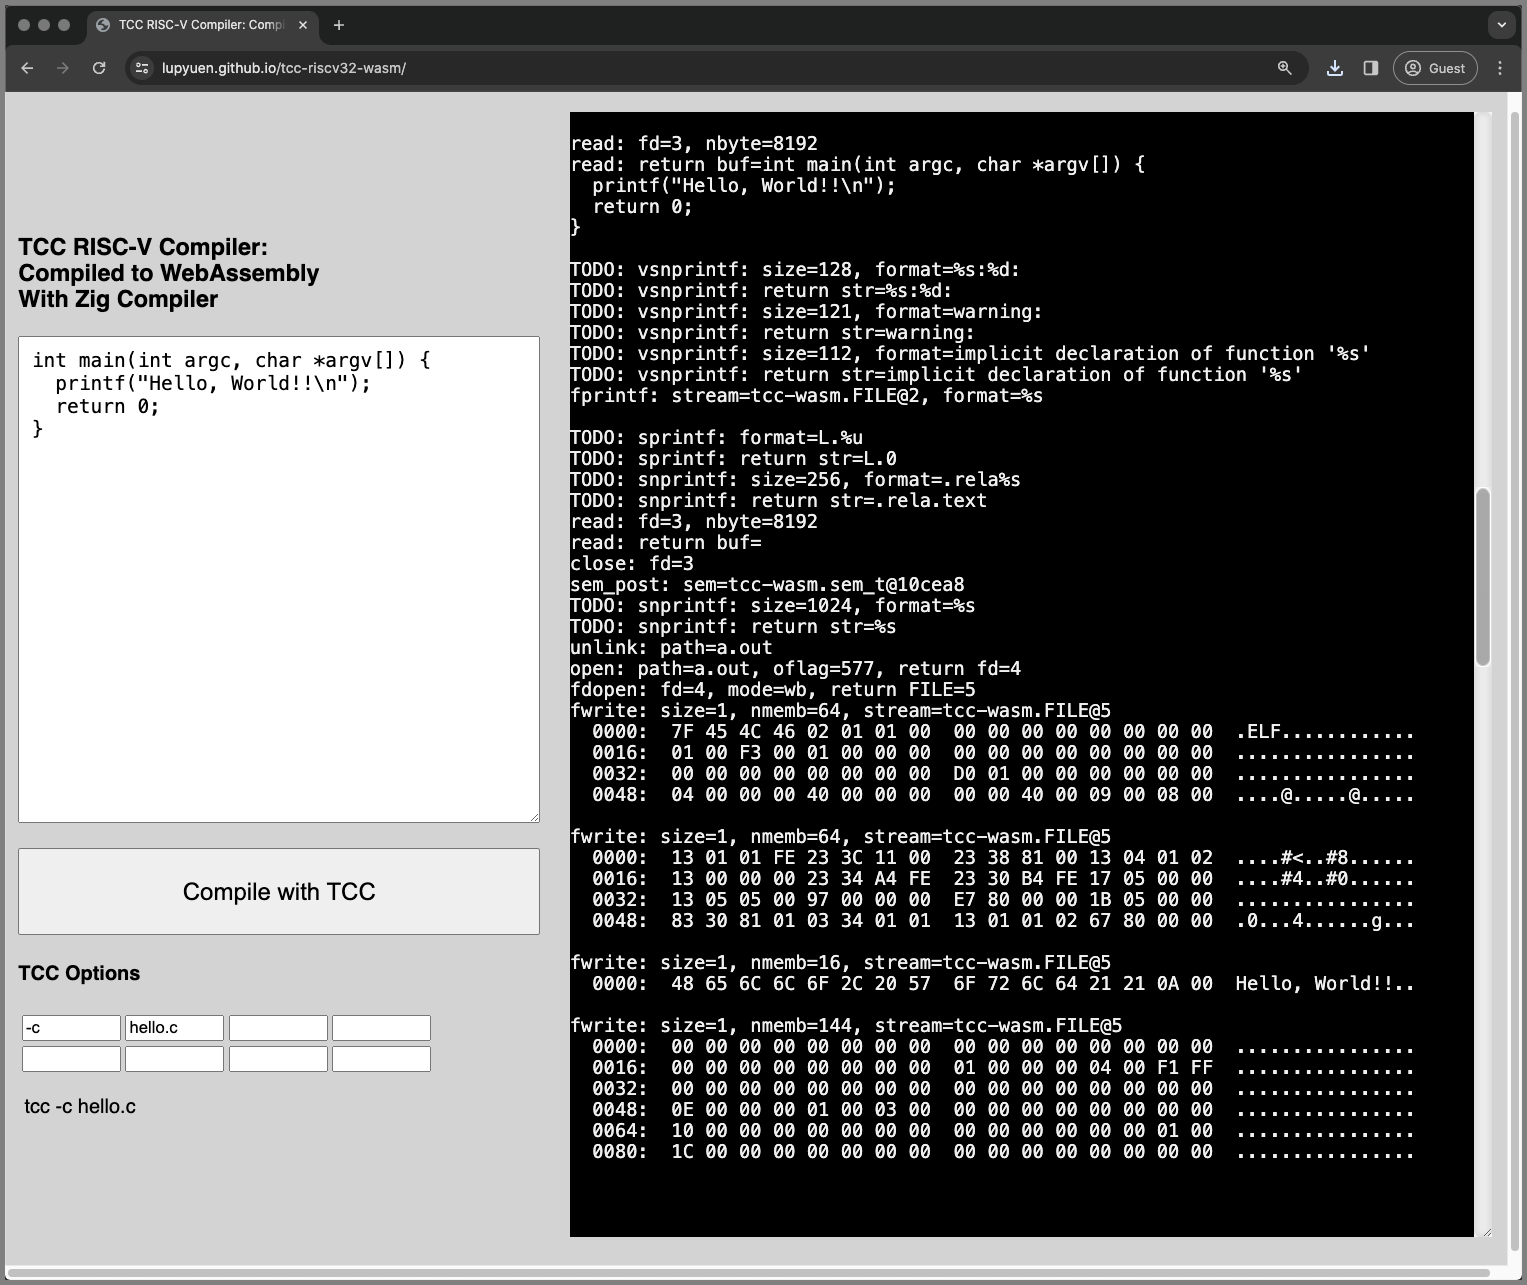Image resolution: width=1527 pixels, height=1285 pixels.
Task: Toggle the side panel icon
Action: (x=1371, y=68)
